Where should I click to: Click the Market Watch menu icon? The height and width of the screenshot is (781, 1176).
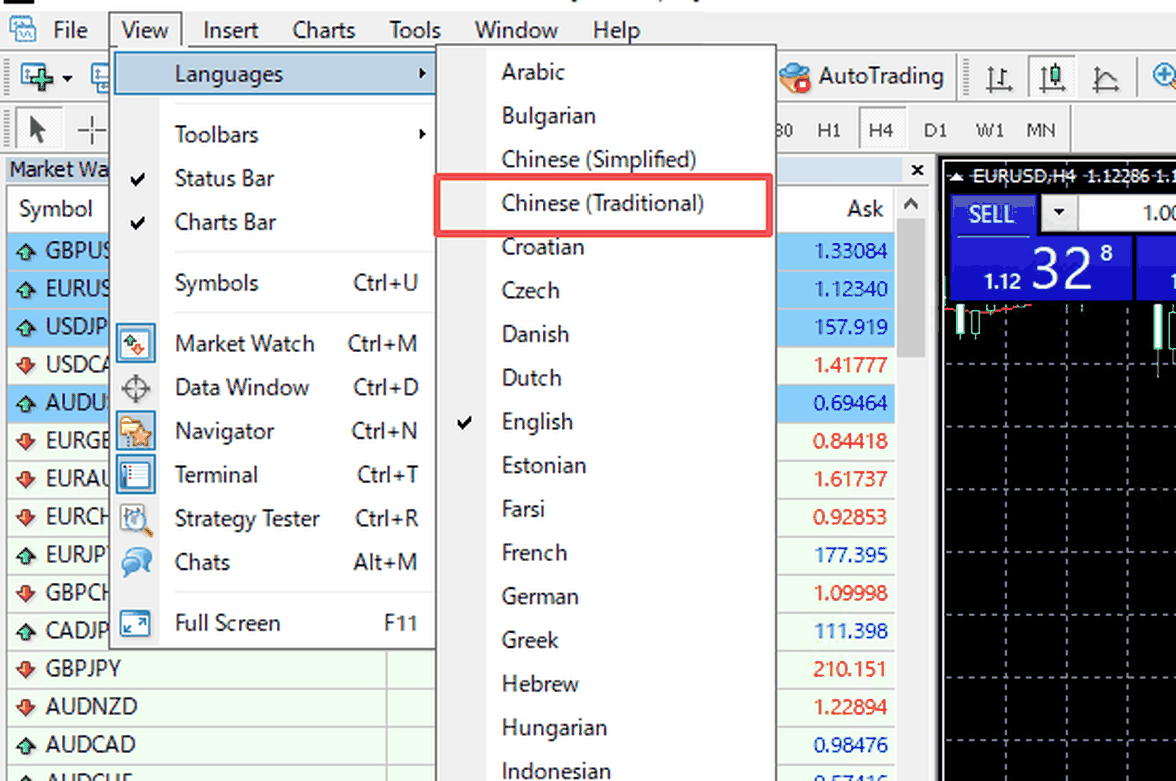tap(136, 344)
